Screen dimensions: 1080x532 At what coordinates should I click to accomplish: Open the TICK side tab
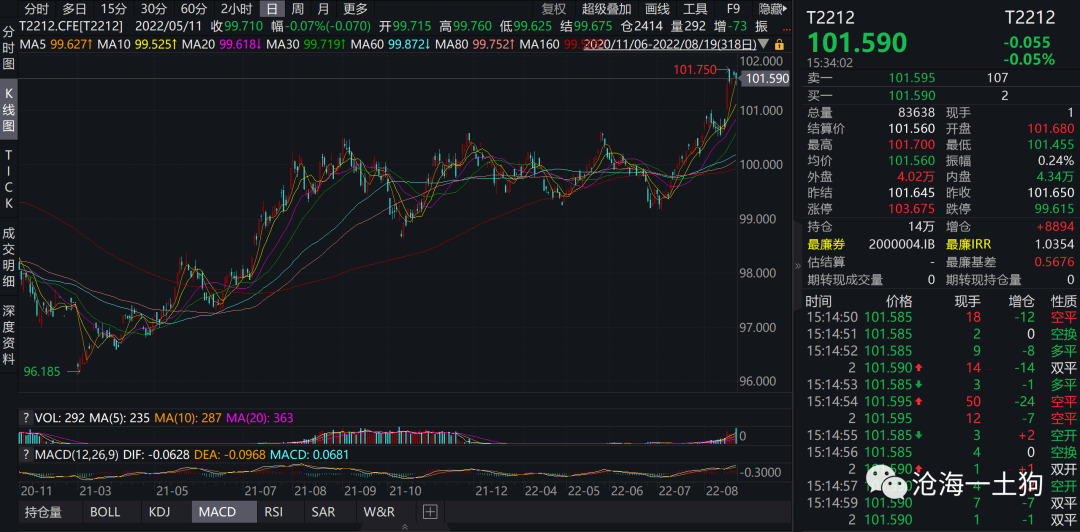click(x=9, y=180)
